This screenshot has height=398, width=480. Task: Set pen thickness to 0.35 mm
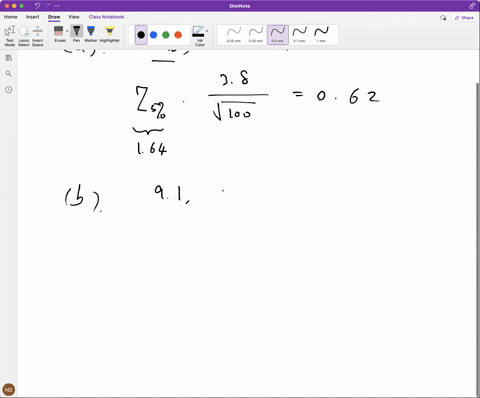tap(256, 35)
